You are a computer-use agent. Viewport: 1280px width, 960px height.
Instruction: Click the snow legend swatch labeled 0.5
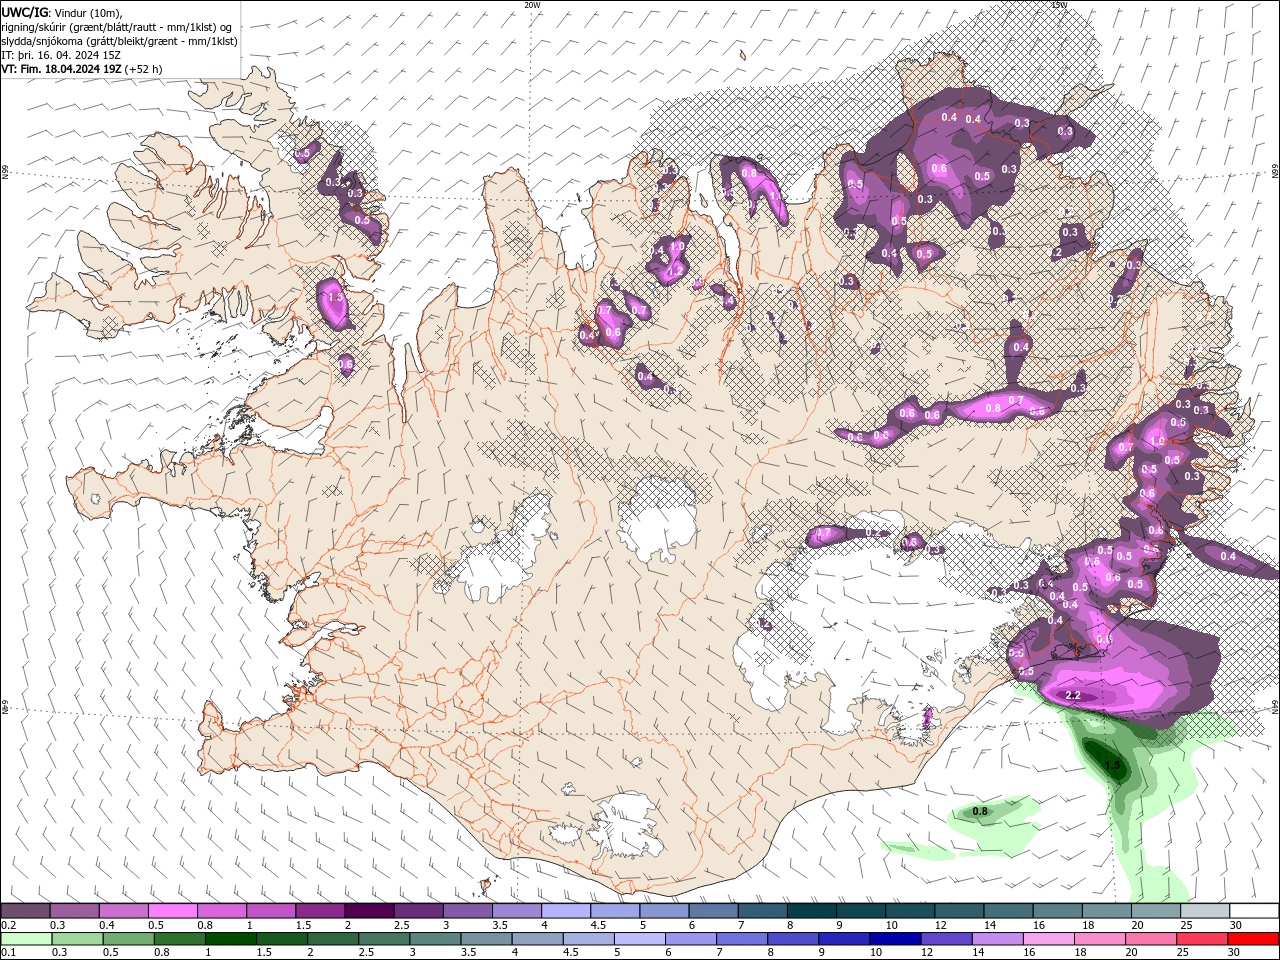tap(172, 911)
